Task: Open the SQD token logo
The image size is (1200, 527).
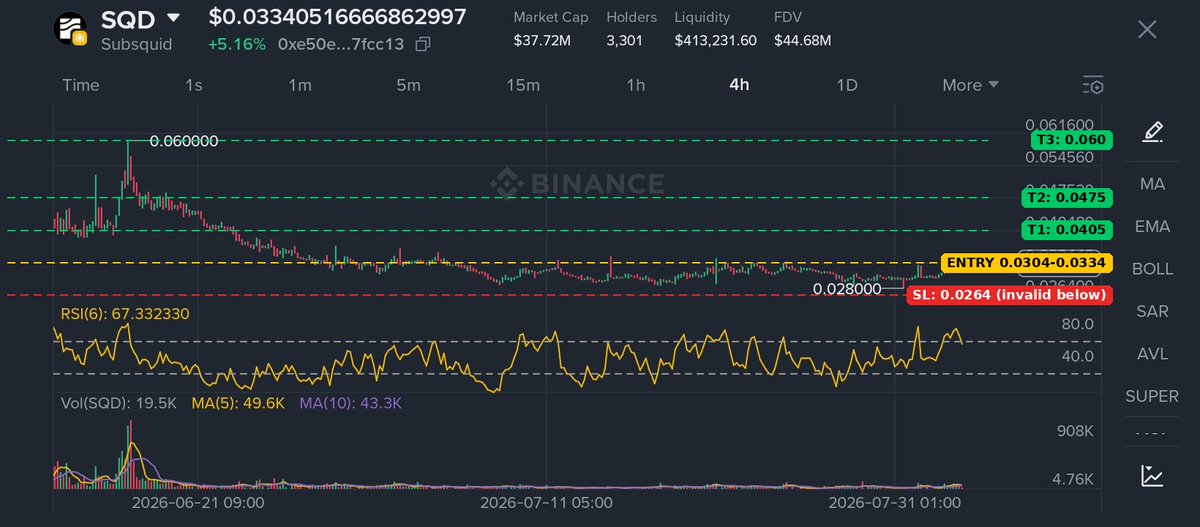Action: [x=70, y=29]
